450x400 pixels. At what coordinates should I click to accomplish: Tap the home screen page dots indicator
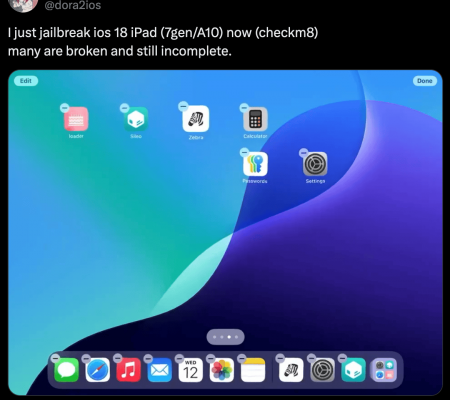(x=226, y=337)
